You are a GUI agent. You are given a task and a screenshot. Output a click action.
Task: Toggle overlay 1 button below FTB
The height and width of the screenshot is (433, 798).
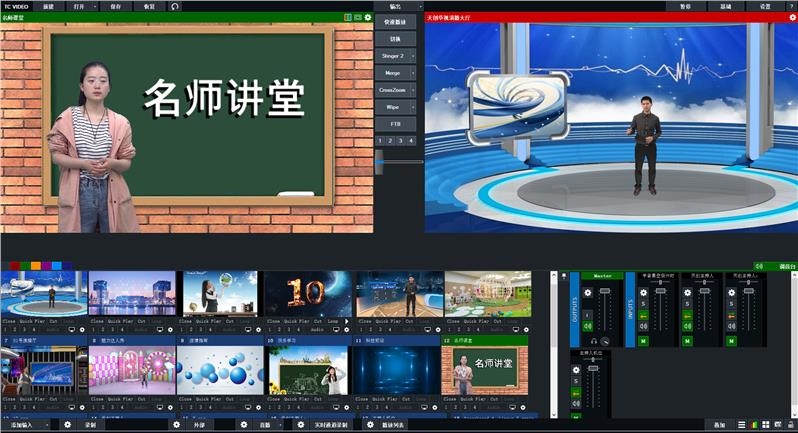pyautogui.click(x=380, y=140)
